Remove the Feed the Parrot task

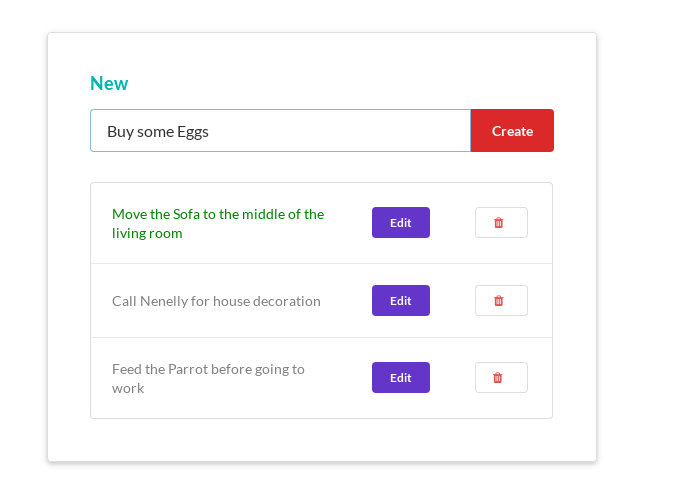500,378
